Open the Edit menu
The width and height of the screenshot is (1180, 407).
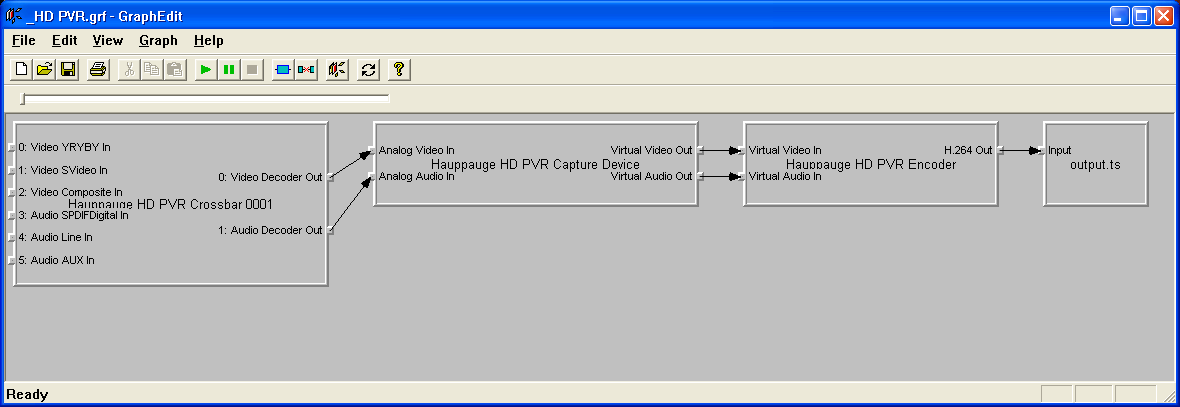click(65, 41)
